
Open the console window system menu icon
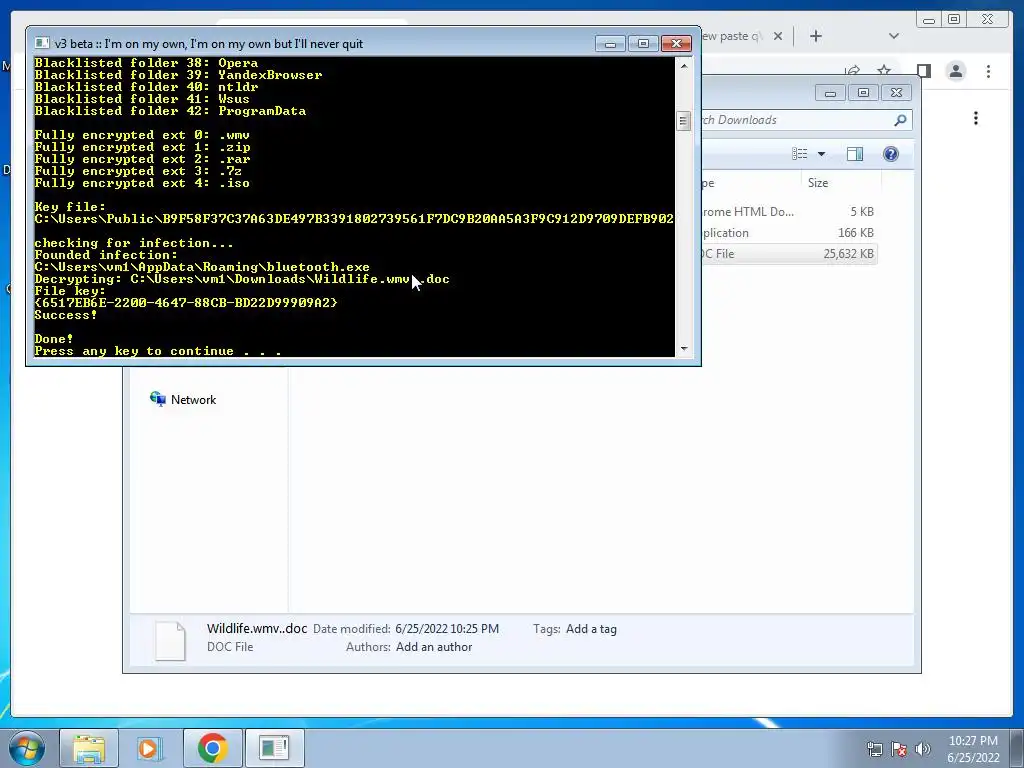click(42, 43)
